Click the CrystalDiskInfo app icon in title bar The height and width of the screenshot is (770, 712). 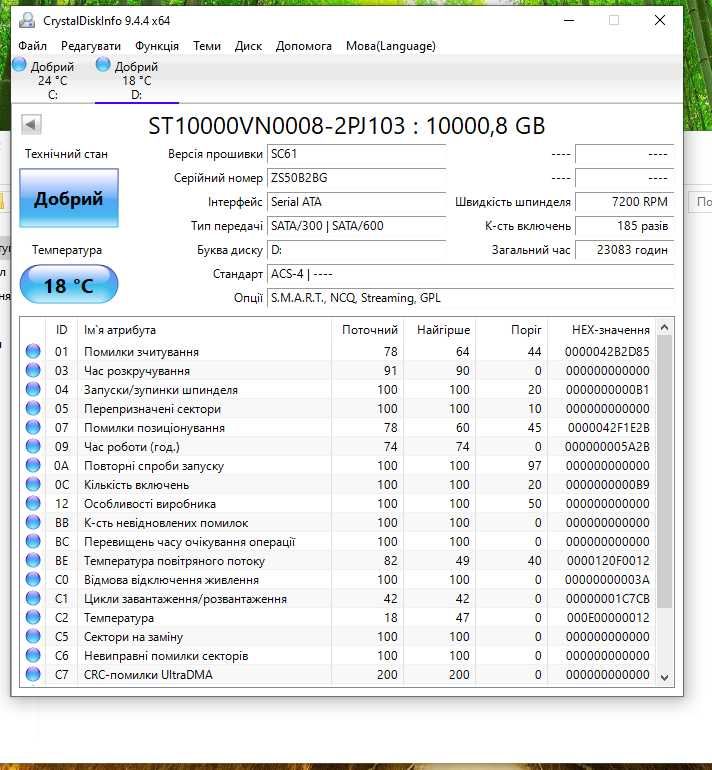(x=27, y=21)
